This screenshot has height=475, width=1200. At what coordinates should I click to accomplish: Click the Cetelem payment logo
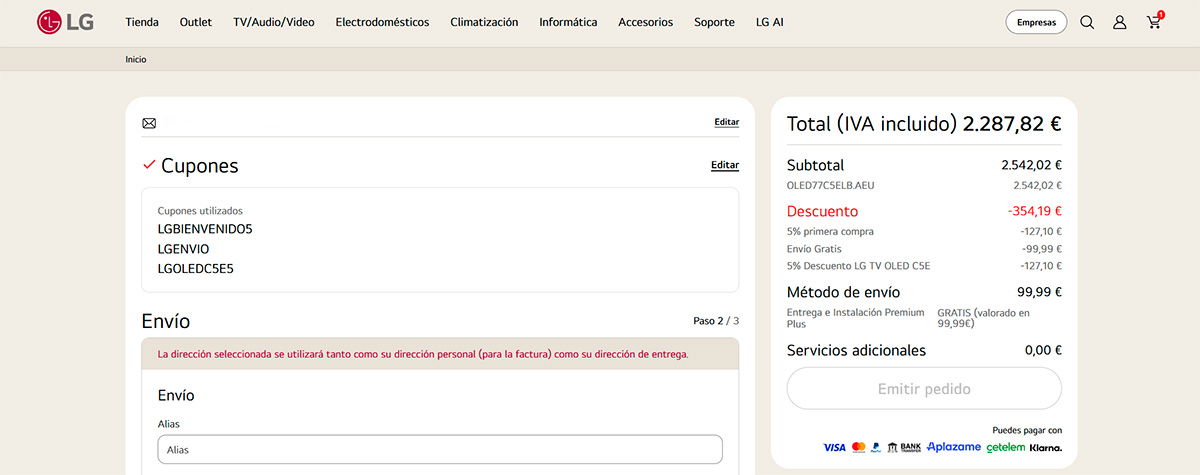1005,447
